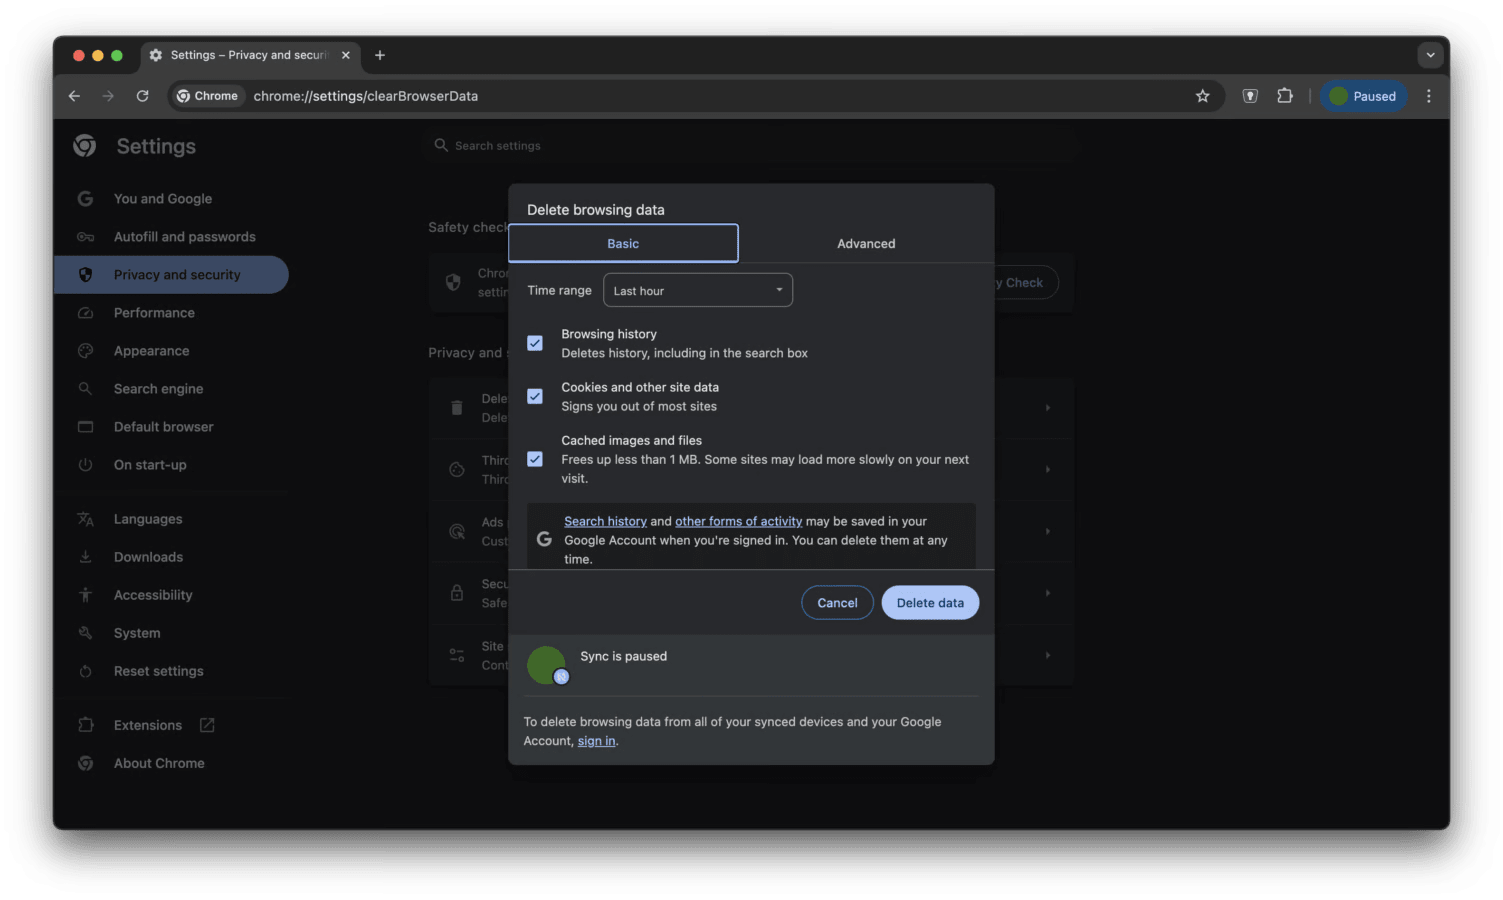Click the sign in link
This screenshot has width=1503, height=900.
click(596, 741)
